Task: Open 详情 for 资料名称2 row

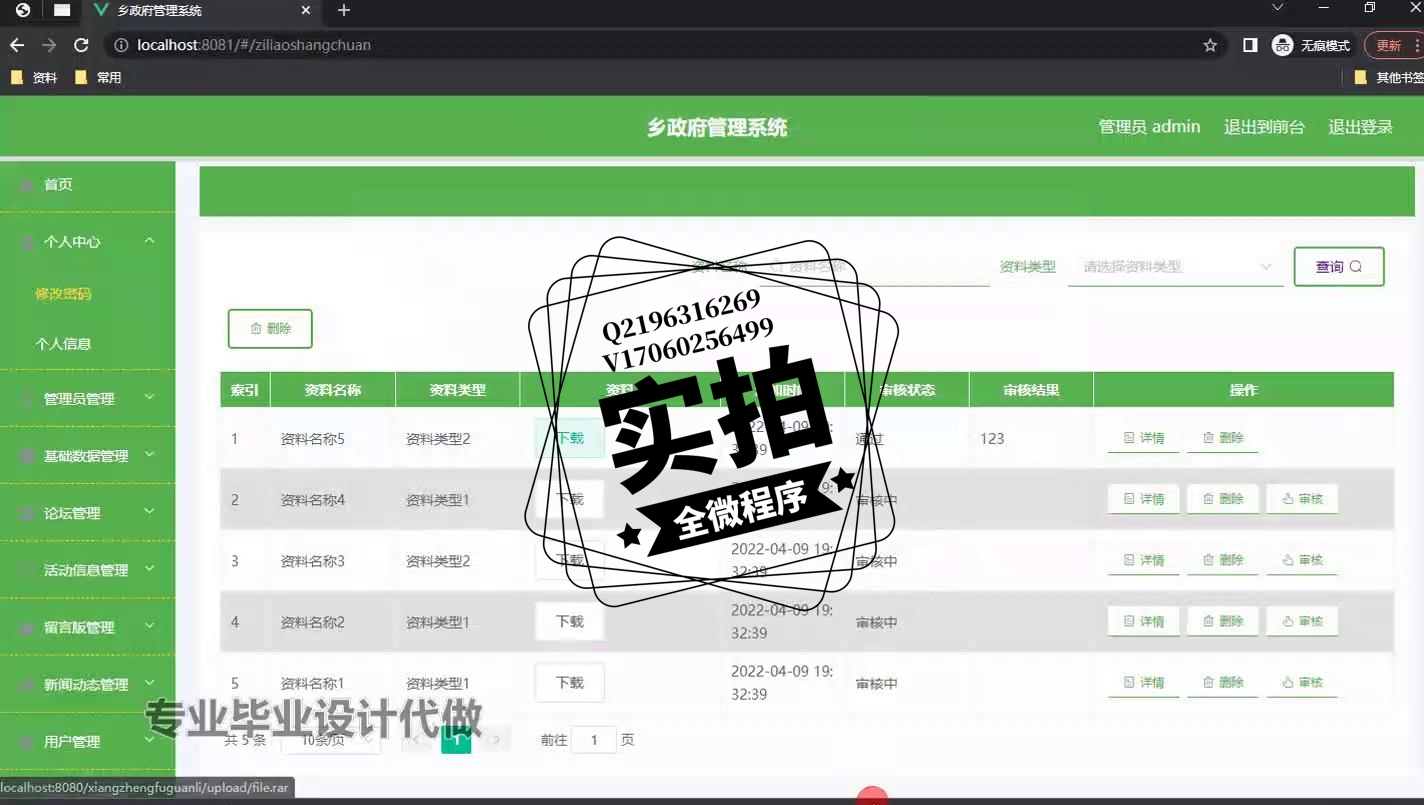Action: 1144,621
